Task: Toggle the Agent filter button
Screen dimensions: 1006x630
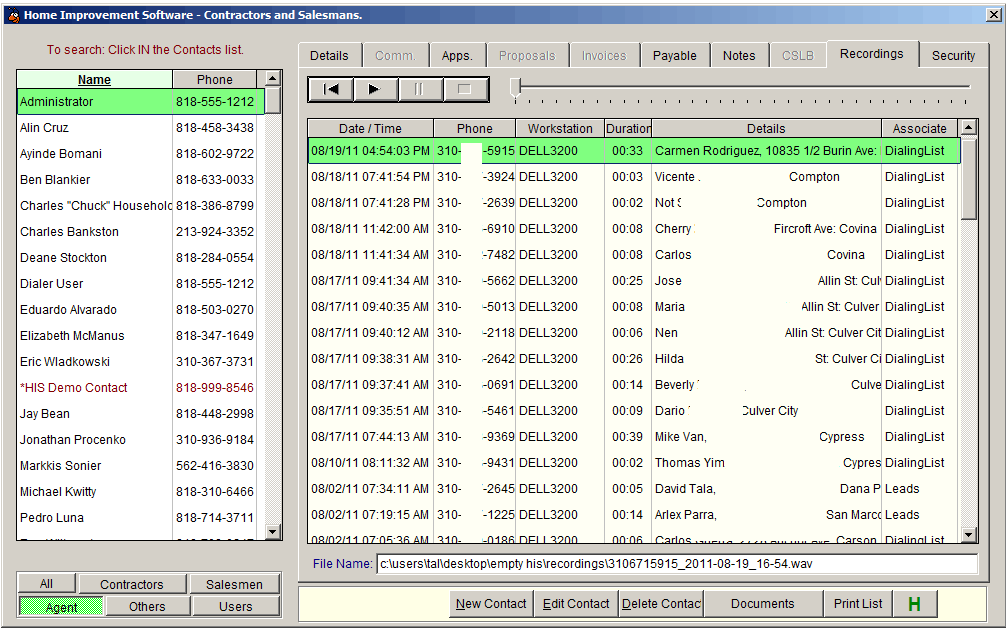Action: click(61, 607)
